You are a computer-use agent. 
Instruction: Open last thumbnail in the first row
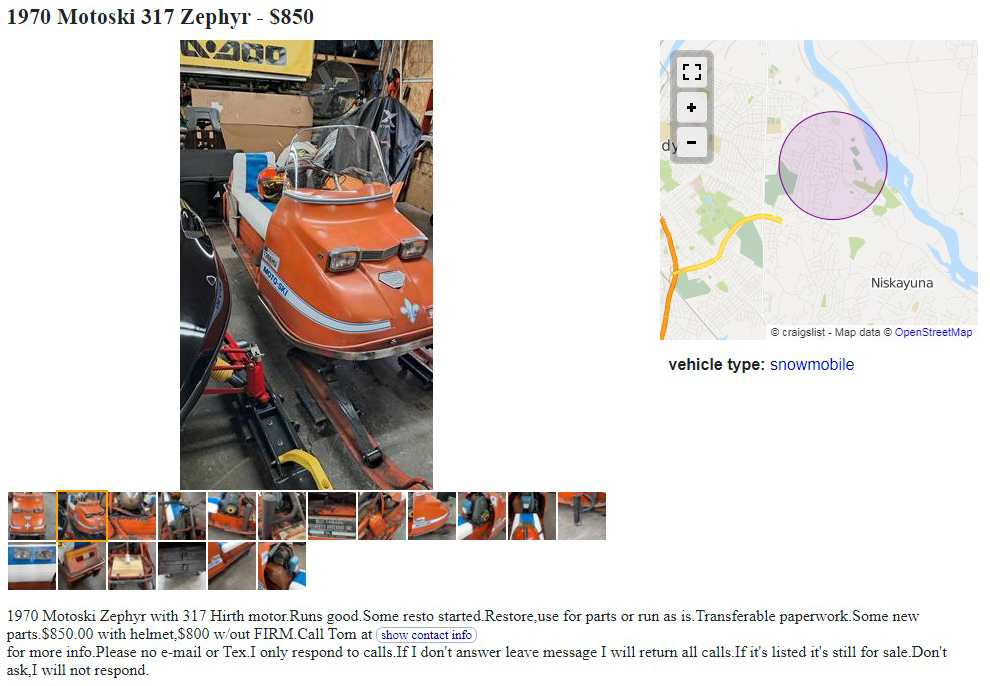coord(581,516)
